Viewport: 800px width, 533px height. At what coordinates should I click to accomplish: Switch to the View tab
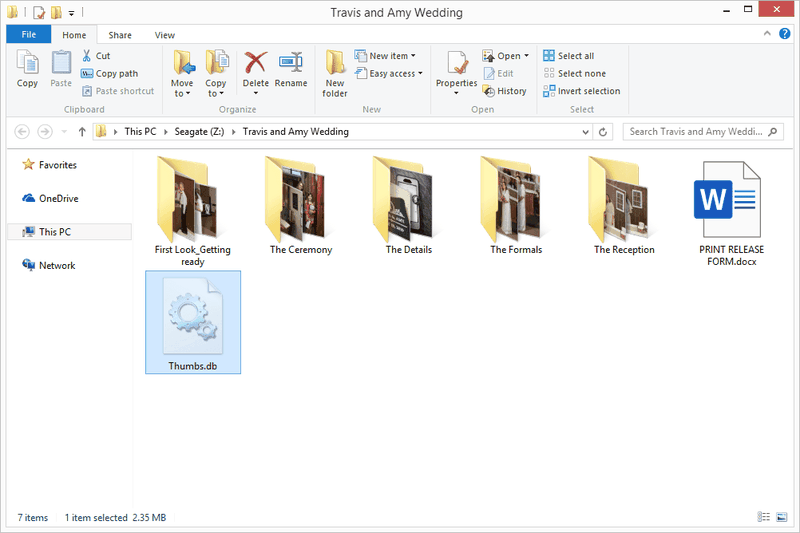tap(164, 35)
